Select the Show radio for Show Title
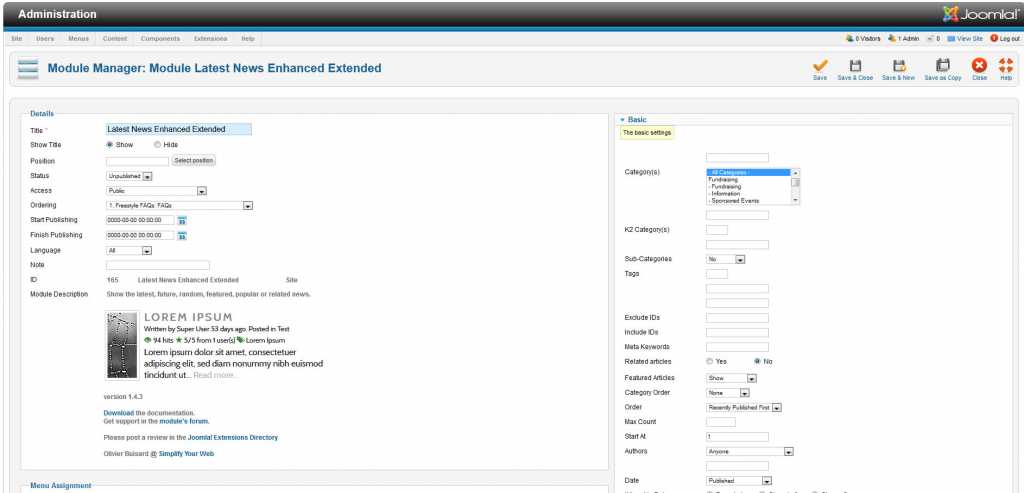The width and height of the screenshot is (1024, 493). coord(110,145)
